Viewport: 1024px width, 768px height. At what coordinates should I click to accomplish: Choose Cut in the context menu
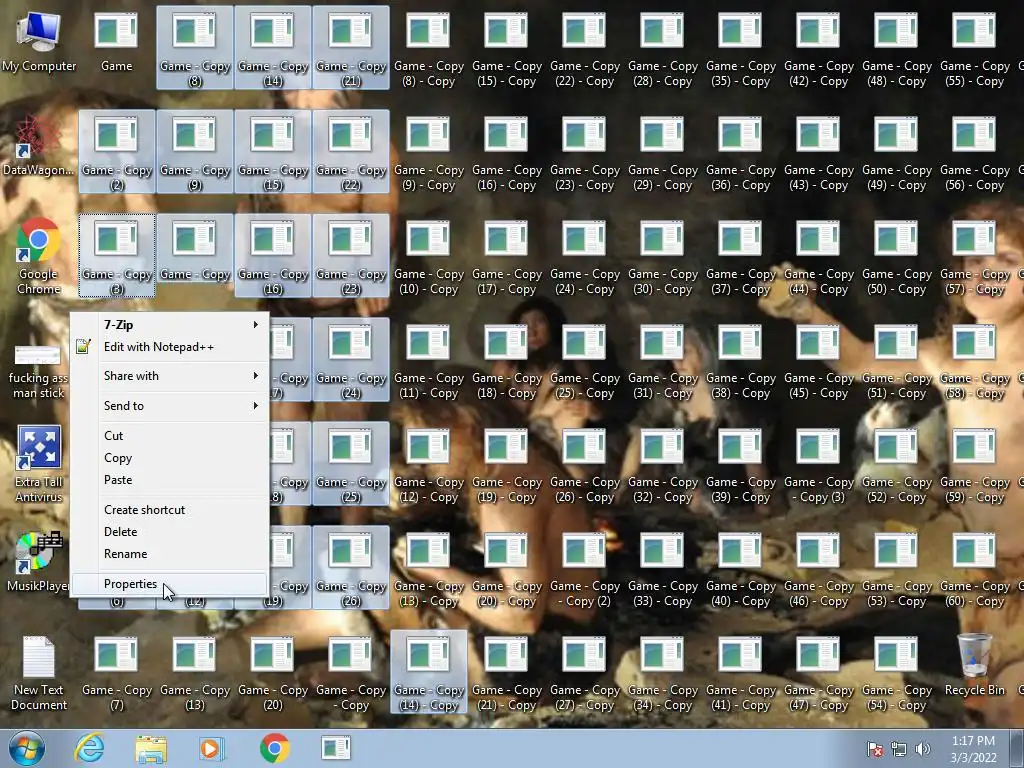point(170,436)
